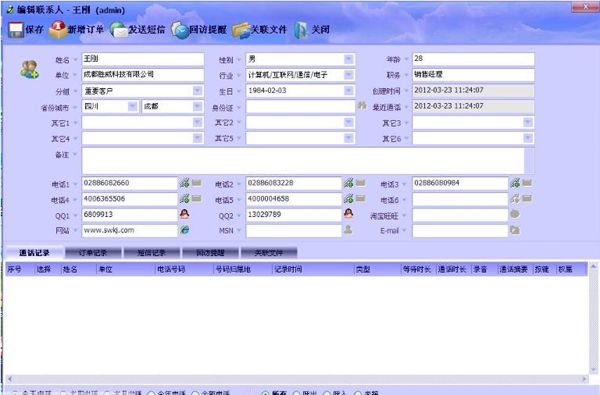The height and width of the screenshot is (395, 600).
Task: Switch to the 回访提醒 tab
Action: click(x=210, y=253)
